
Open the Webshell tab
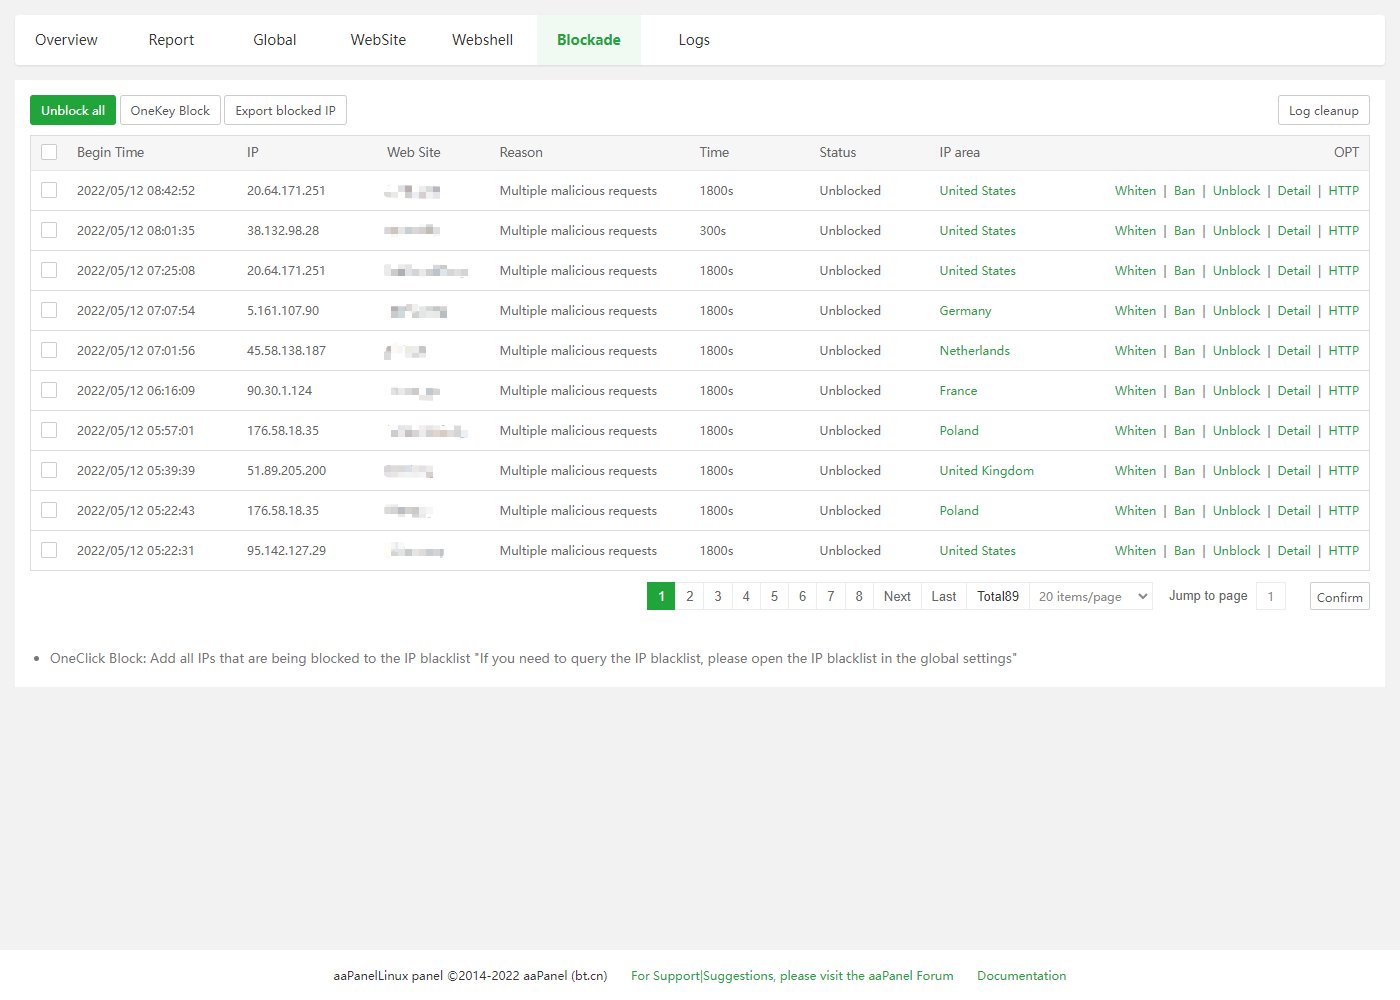click(x=482, y=40)
